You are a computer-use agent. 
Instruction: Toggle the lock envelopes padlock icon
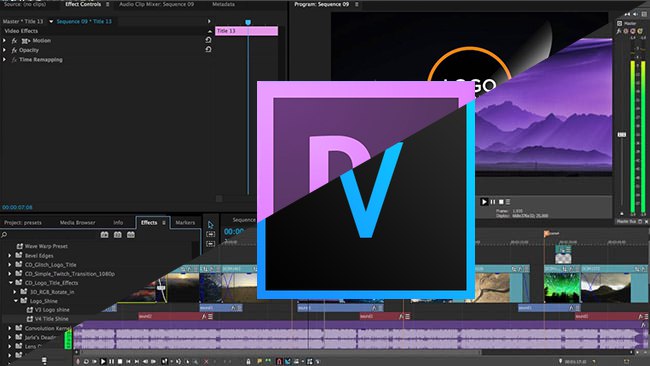(248, 361)
